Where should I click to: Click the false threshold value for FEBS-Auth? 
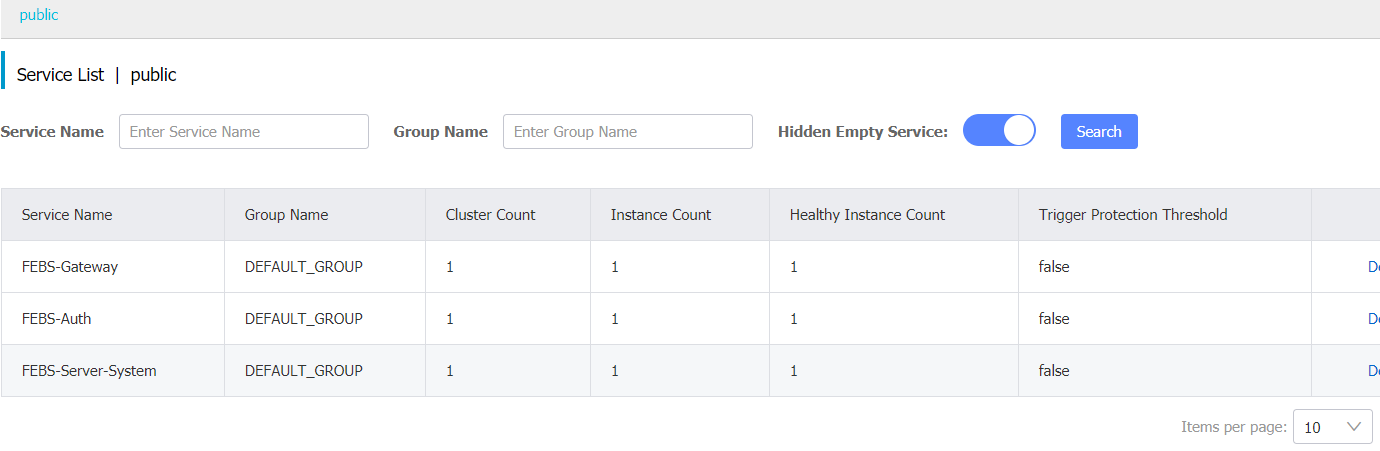(1054, 319)
